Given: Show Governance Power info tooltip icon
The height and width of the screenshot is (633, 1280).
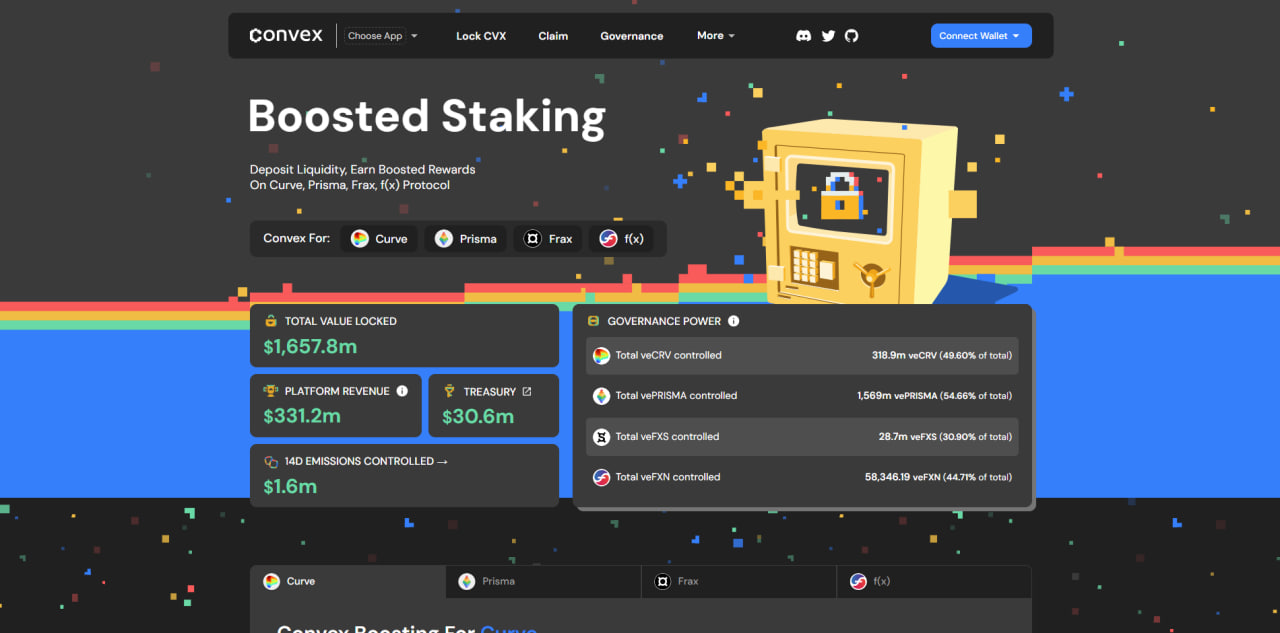Looking at the screenshot, I should pyautogui.click(x=733, y=321).
